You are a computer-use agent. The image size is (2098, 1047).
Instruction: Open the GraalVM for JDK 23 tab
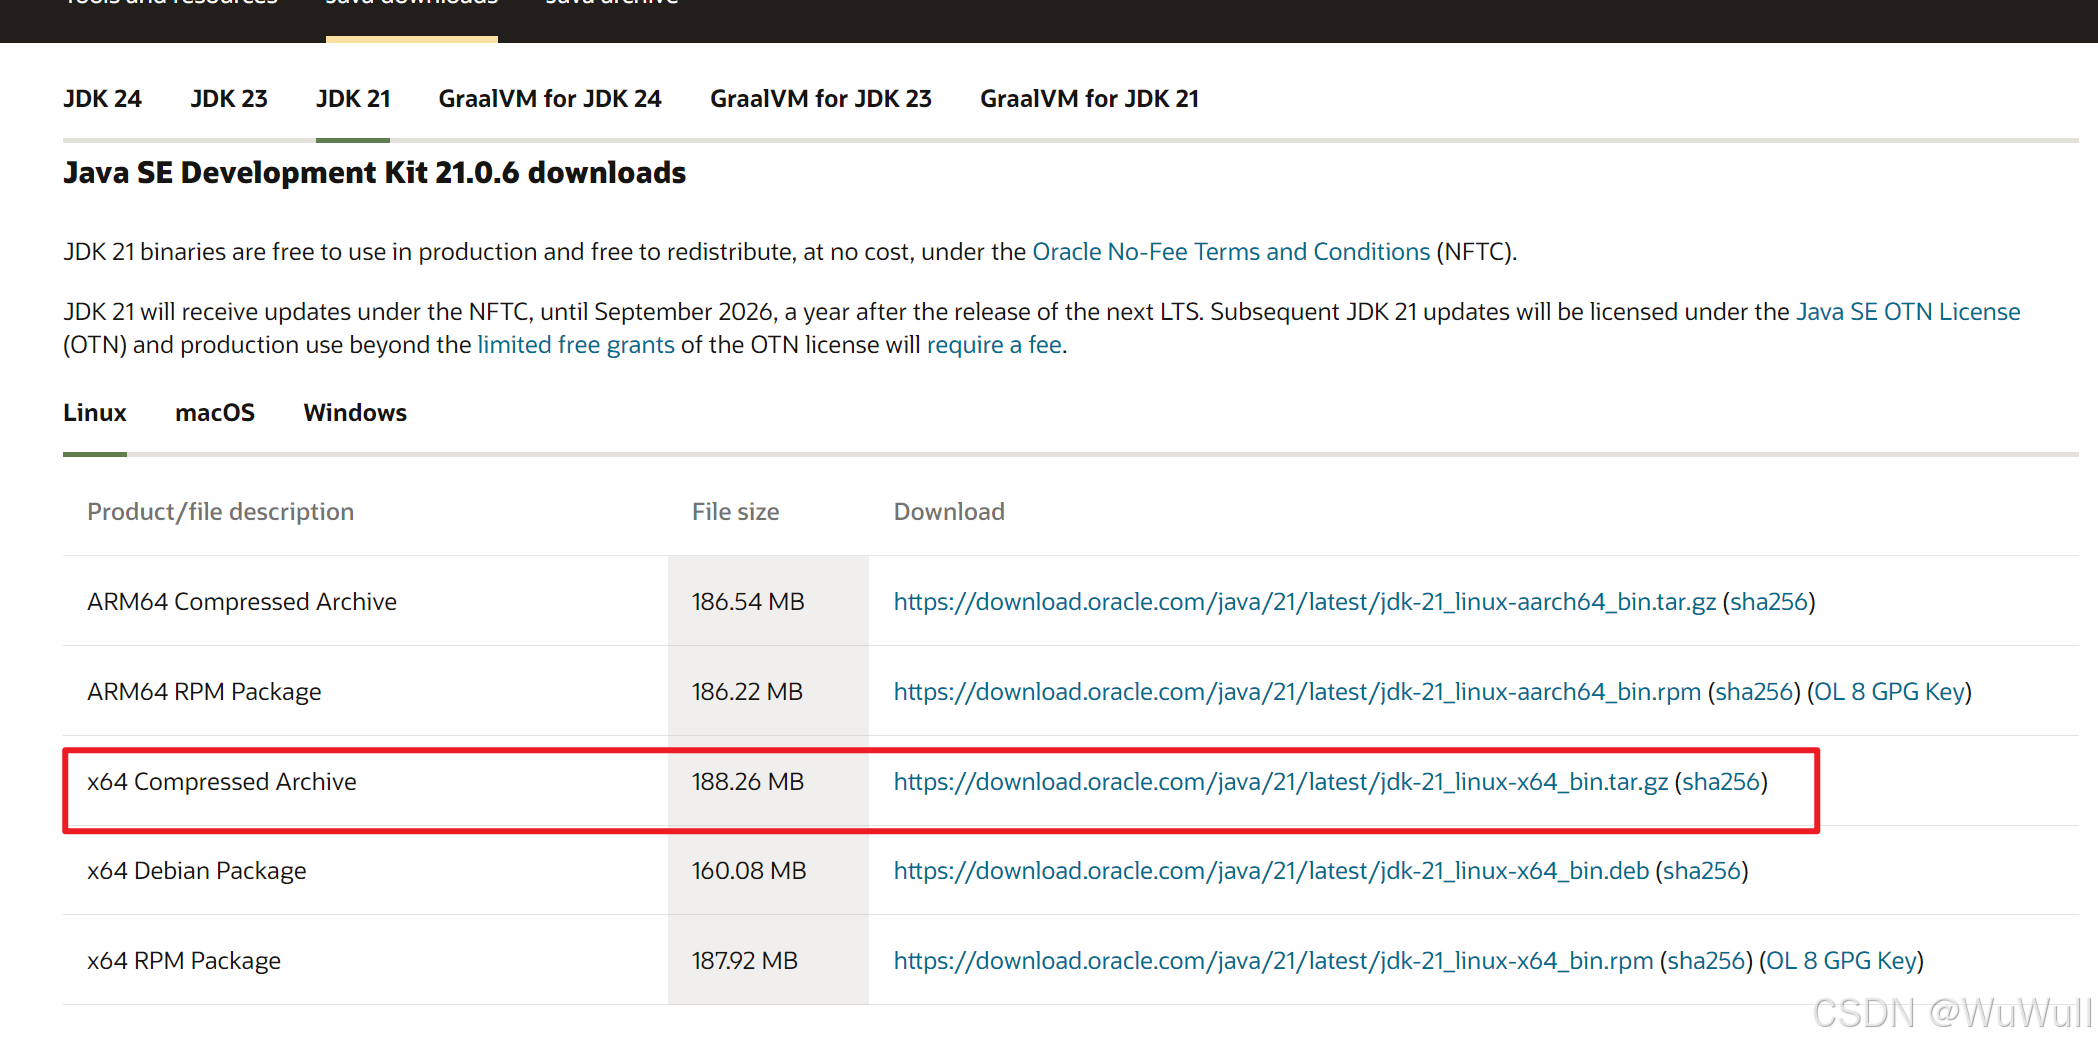pos(821,99)
